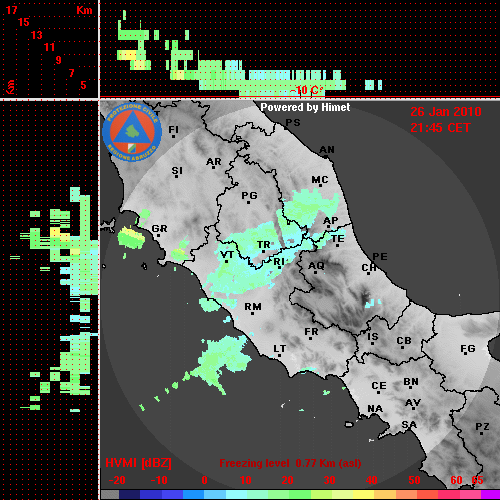Click the yellow-green echo west of GR
This screenshot has width=500, height=500.
pyautogui.click(x=131, y=238)
